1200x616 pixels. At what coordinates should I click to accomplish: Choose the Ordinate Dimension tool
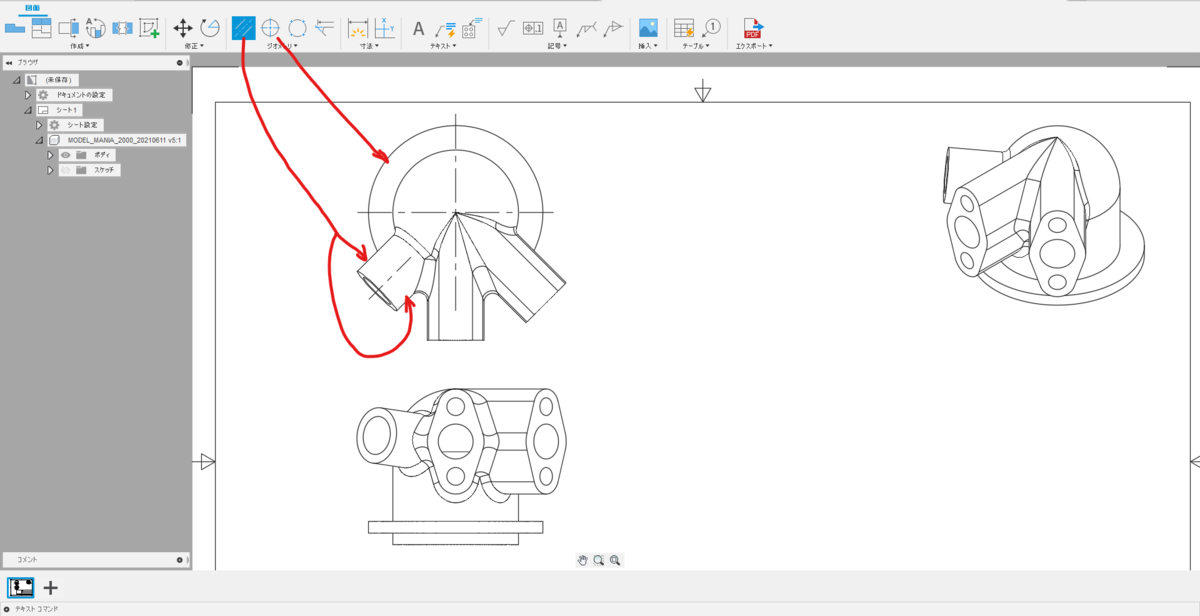[384, 27]
